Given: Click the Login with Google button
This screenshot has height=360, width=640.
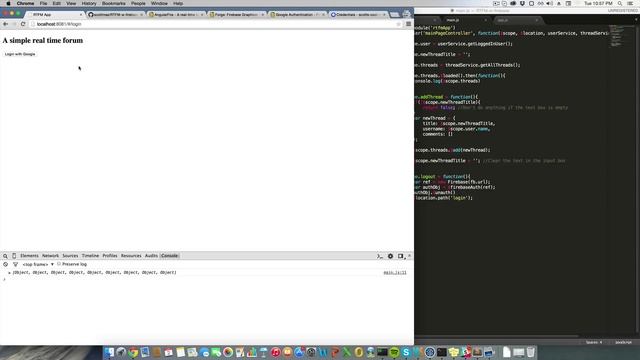Looking at the screenshot, I should [20, 54].
